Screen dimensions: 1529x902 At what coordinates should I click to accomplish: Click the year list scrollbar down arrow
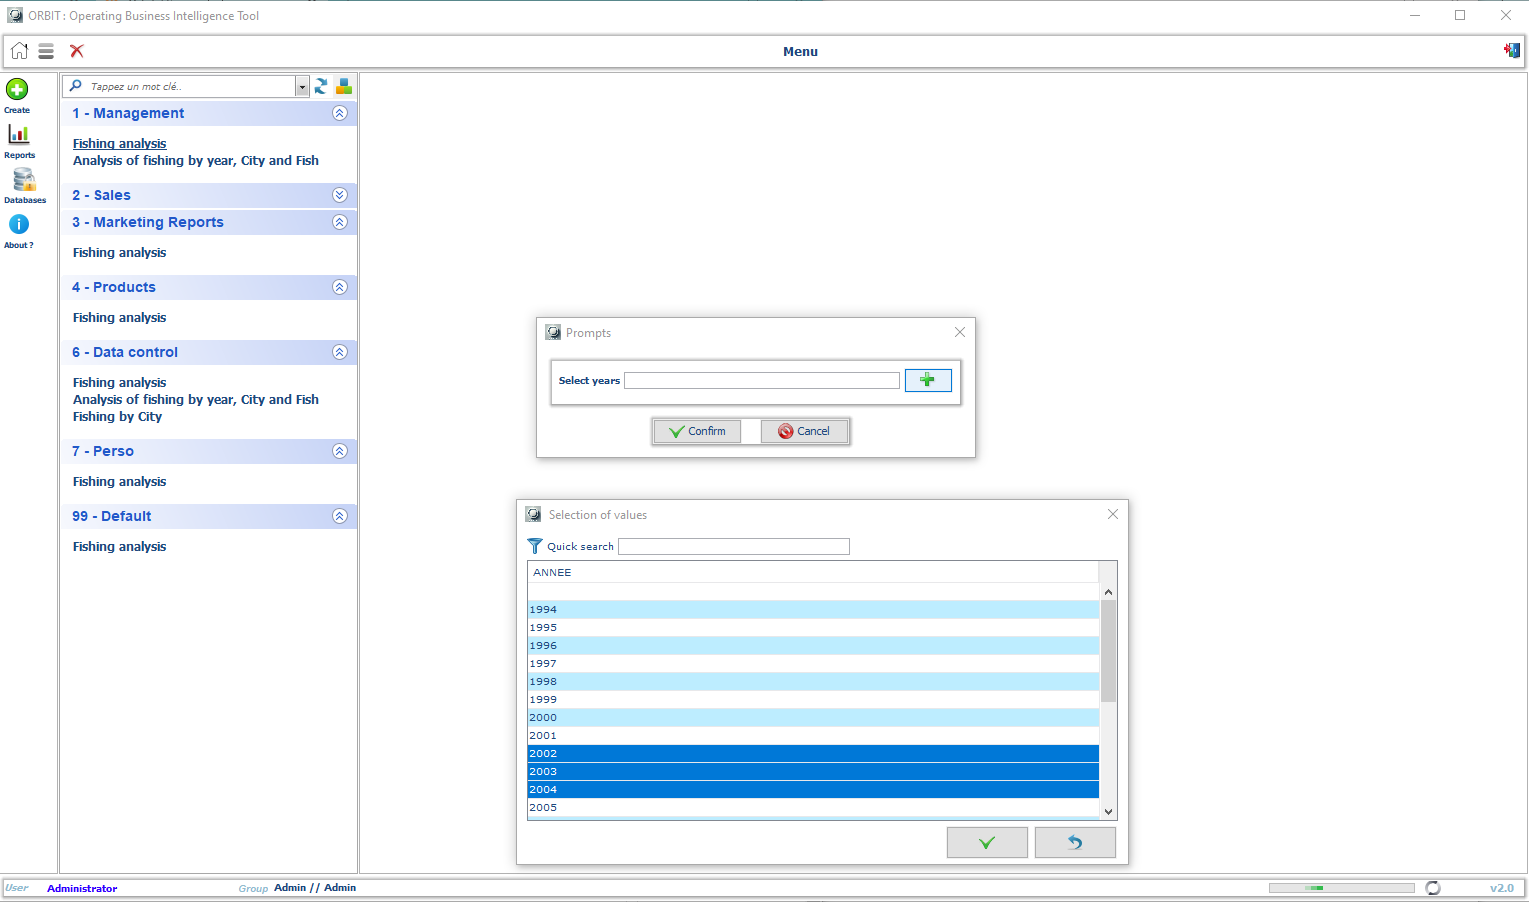coord(1108,811)
